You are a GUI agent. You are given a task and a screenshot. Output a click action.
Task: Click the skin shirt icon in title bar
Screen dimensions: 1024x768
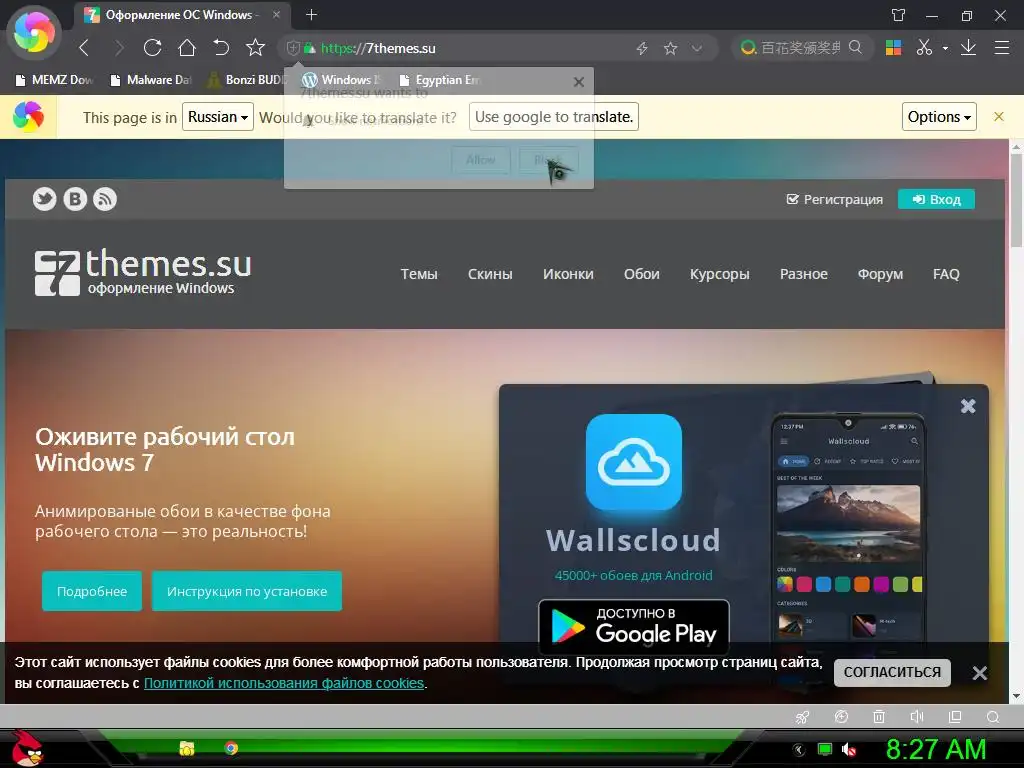coord(899,15)
